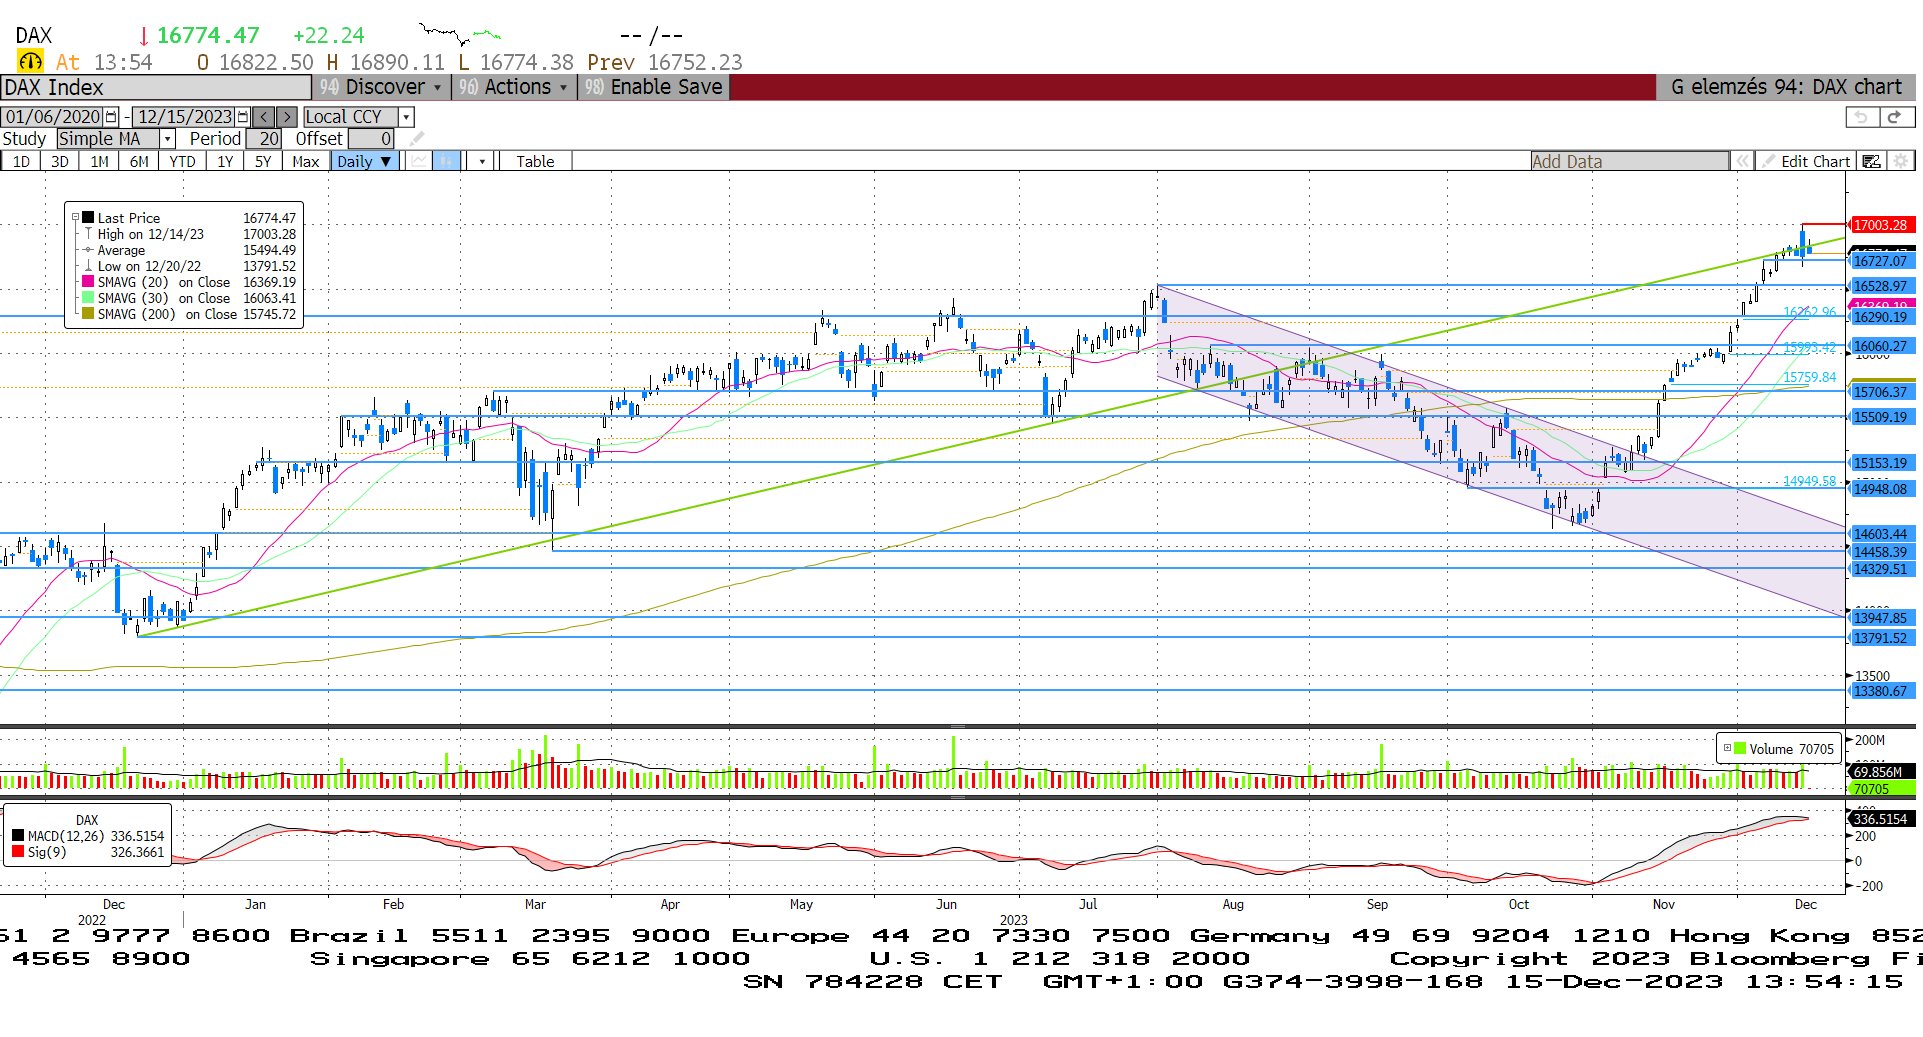Open the end date calendar picker

pyautogui.click(x=242, y=117)
